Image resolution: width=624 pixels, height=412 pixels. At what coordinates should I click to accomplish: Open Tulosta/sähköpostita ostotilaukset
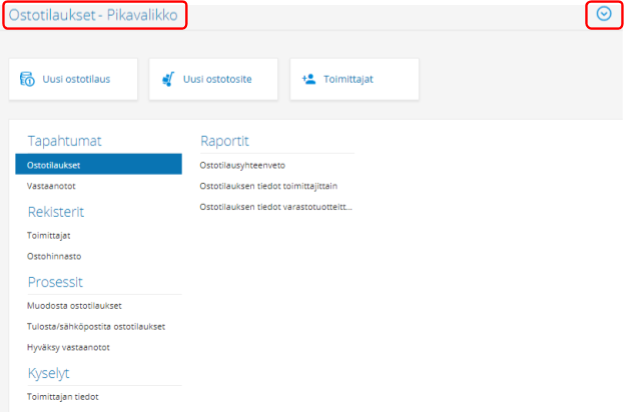point(96,327)
